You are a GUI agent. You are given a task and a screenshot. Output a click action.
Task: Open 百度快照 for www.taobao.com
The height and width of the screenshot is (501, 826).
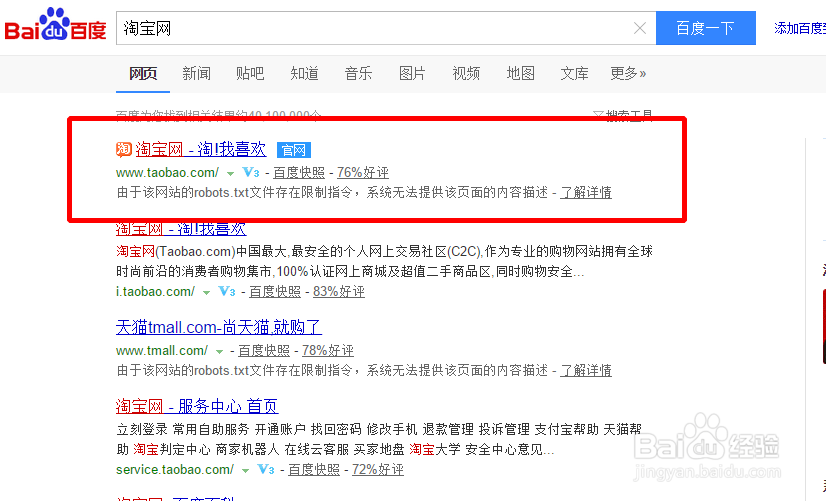[x=299, y=172]
